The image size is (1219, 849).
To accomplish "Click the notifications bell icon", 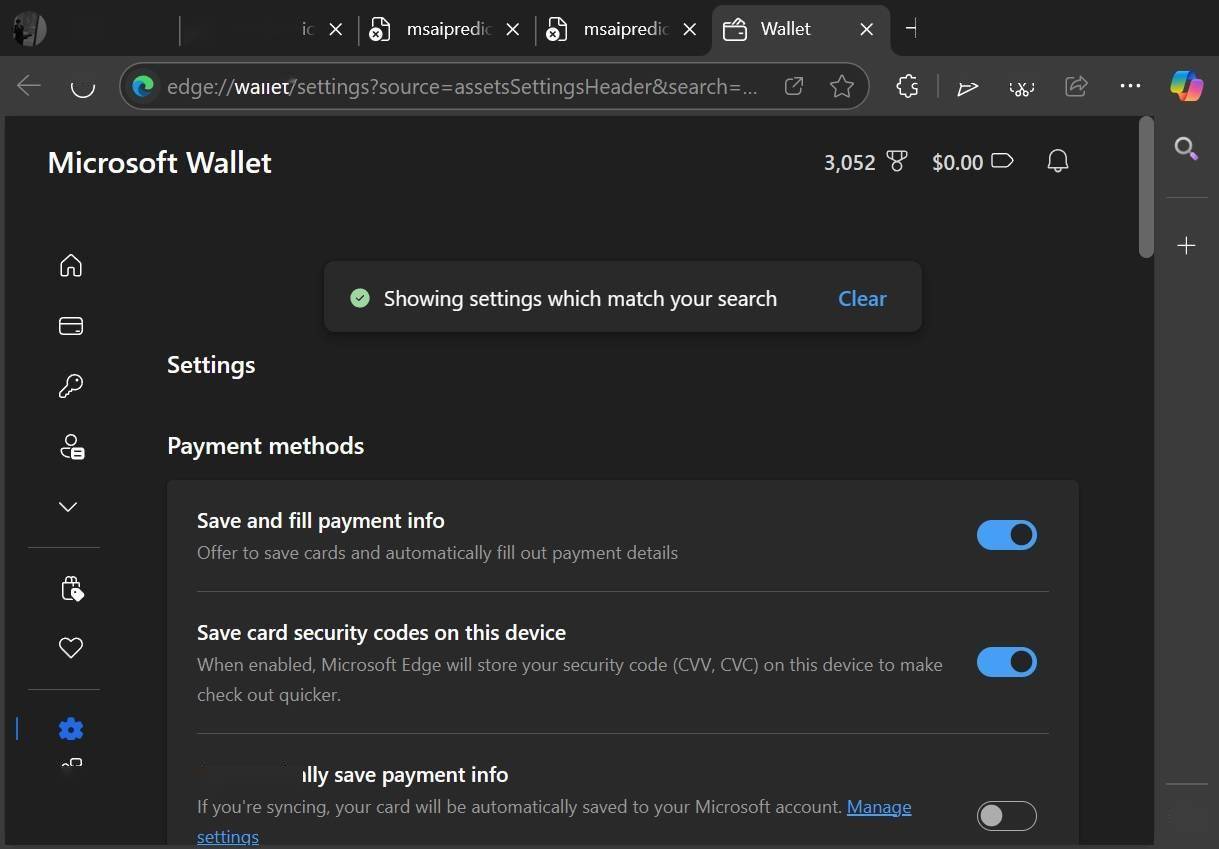I will click(x=1057, y=161).
